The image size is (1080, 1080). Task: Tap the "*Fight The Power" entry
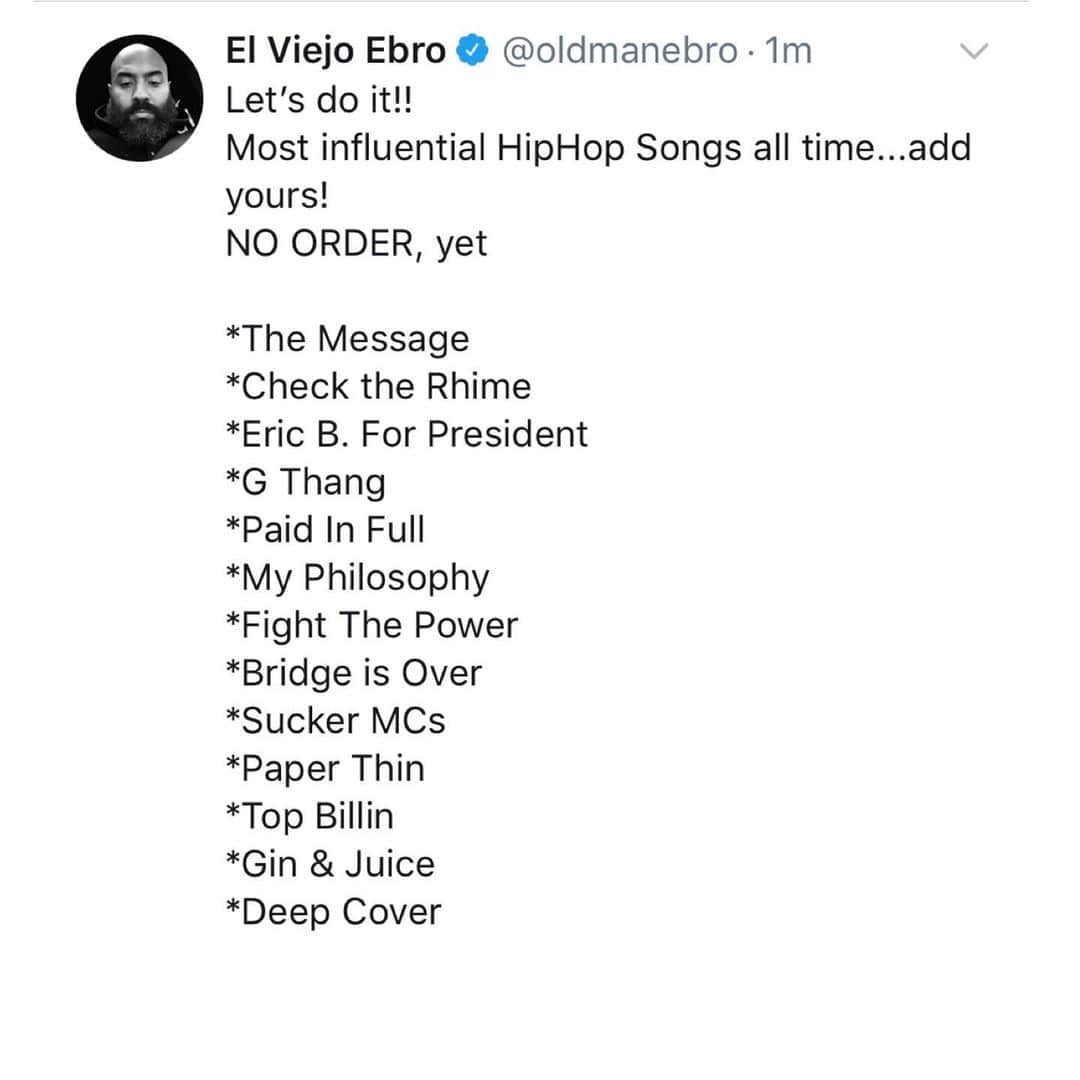point(371,626)
